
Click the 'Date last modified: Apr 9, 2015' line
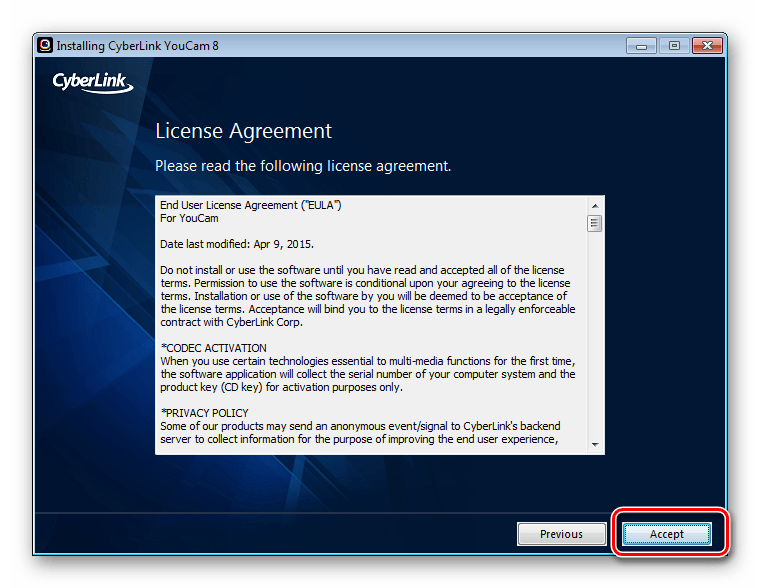point(237,244)
